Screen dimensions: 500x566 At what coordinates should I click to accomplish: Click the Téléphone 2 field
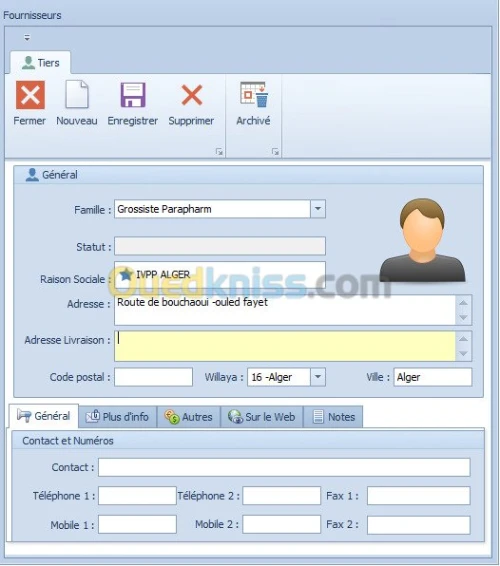pos(282,495)
